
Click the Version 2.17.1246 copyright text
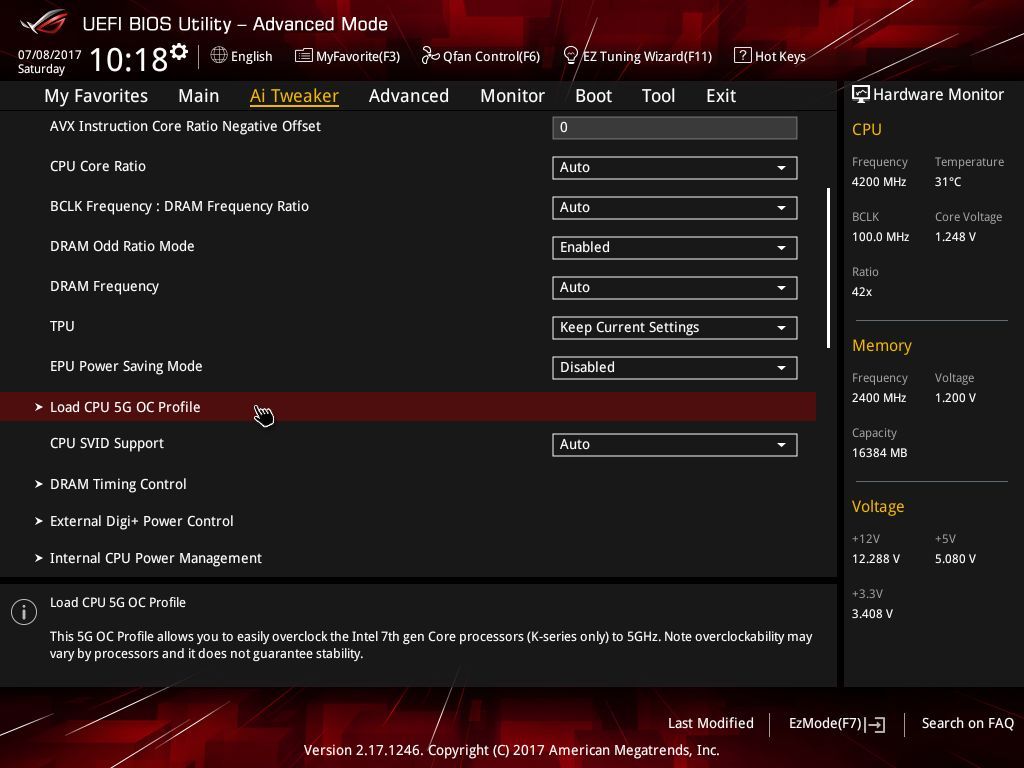511,750
